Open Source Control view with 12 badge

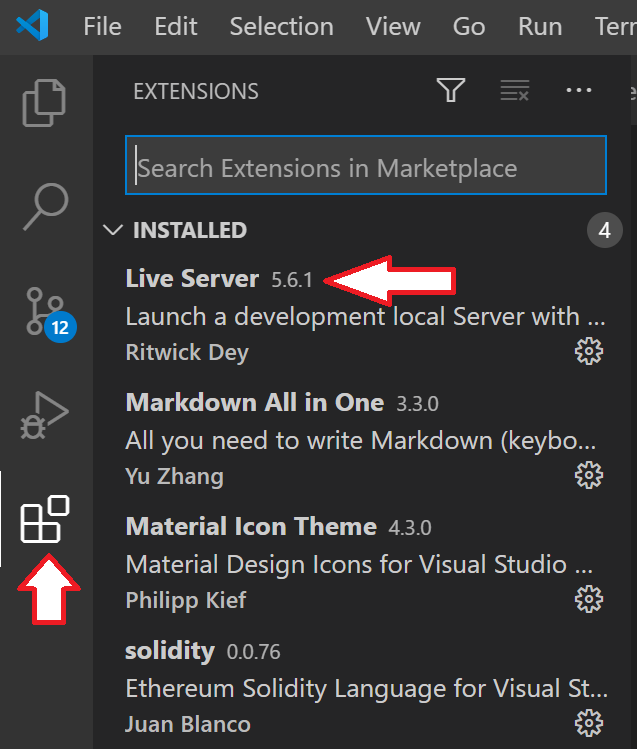pos(51,313)
